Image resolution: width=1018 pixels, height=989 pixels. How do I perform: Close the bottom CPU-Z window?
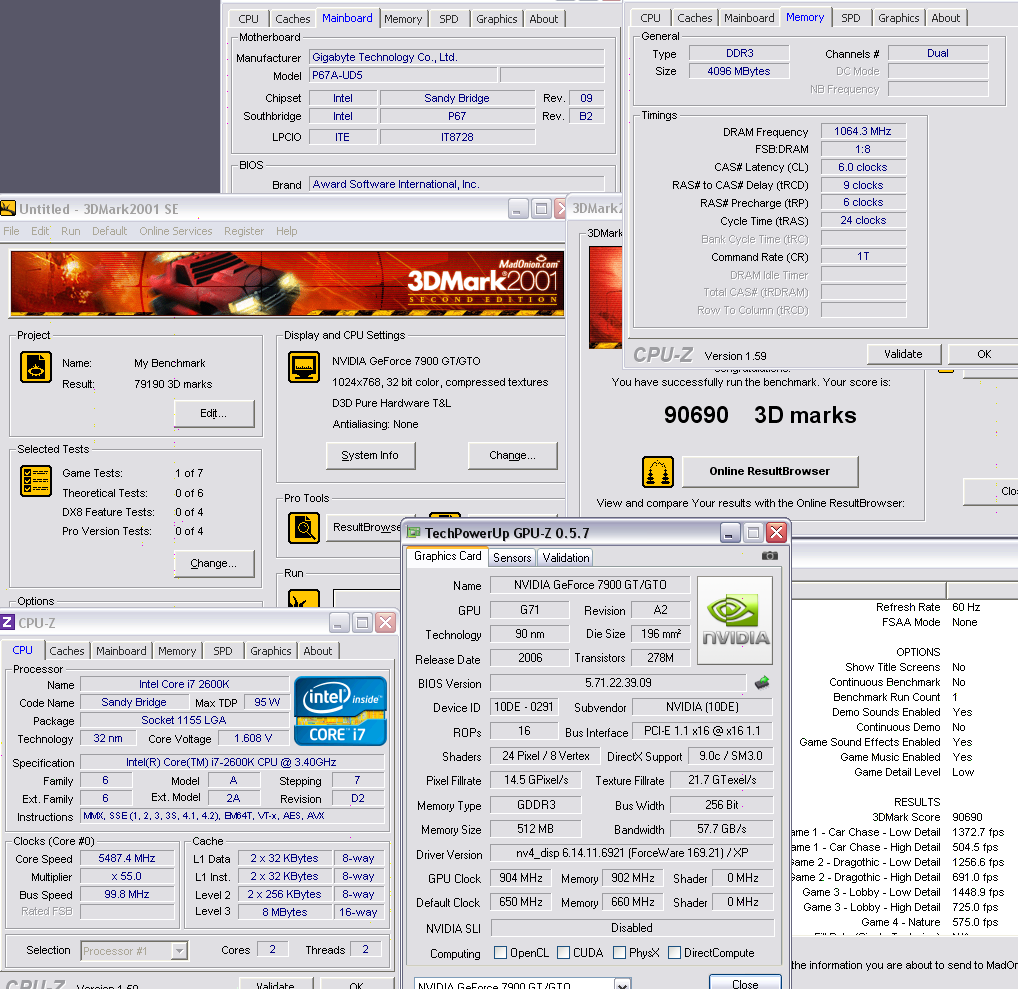click(386, 623)
